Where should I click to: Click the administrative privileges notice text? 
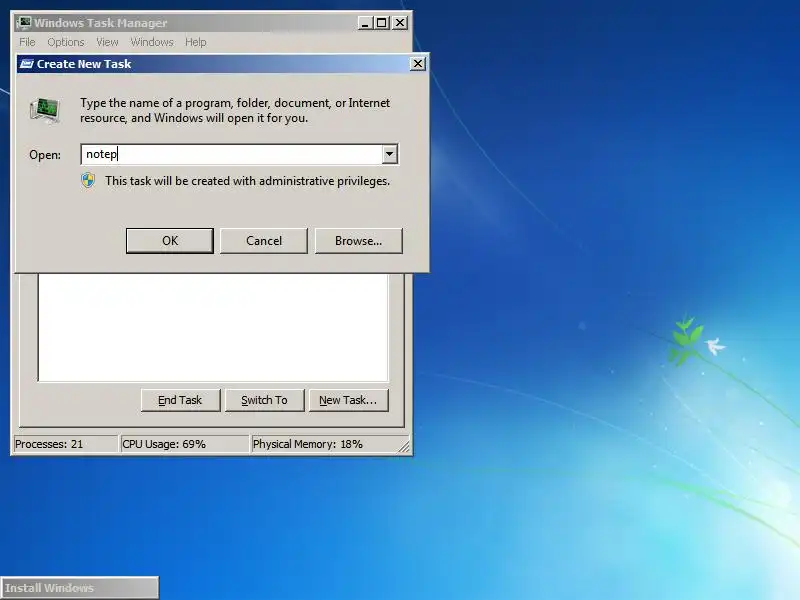pos(247,181)
